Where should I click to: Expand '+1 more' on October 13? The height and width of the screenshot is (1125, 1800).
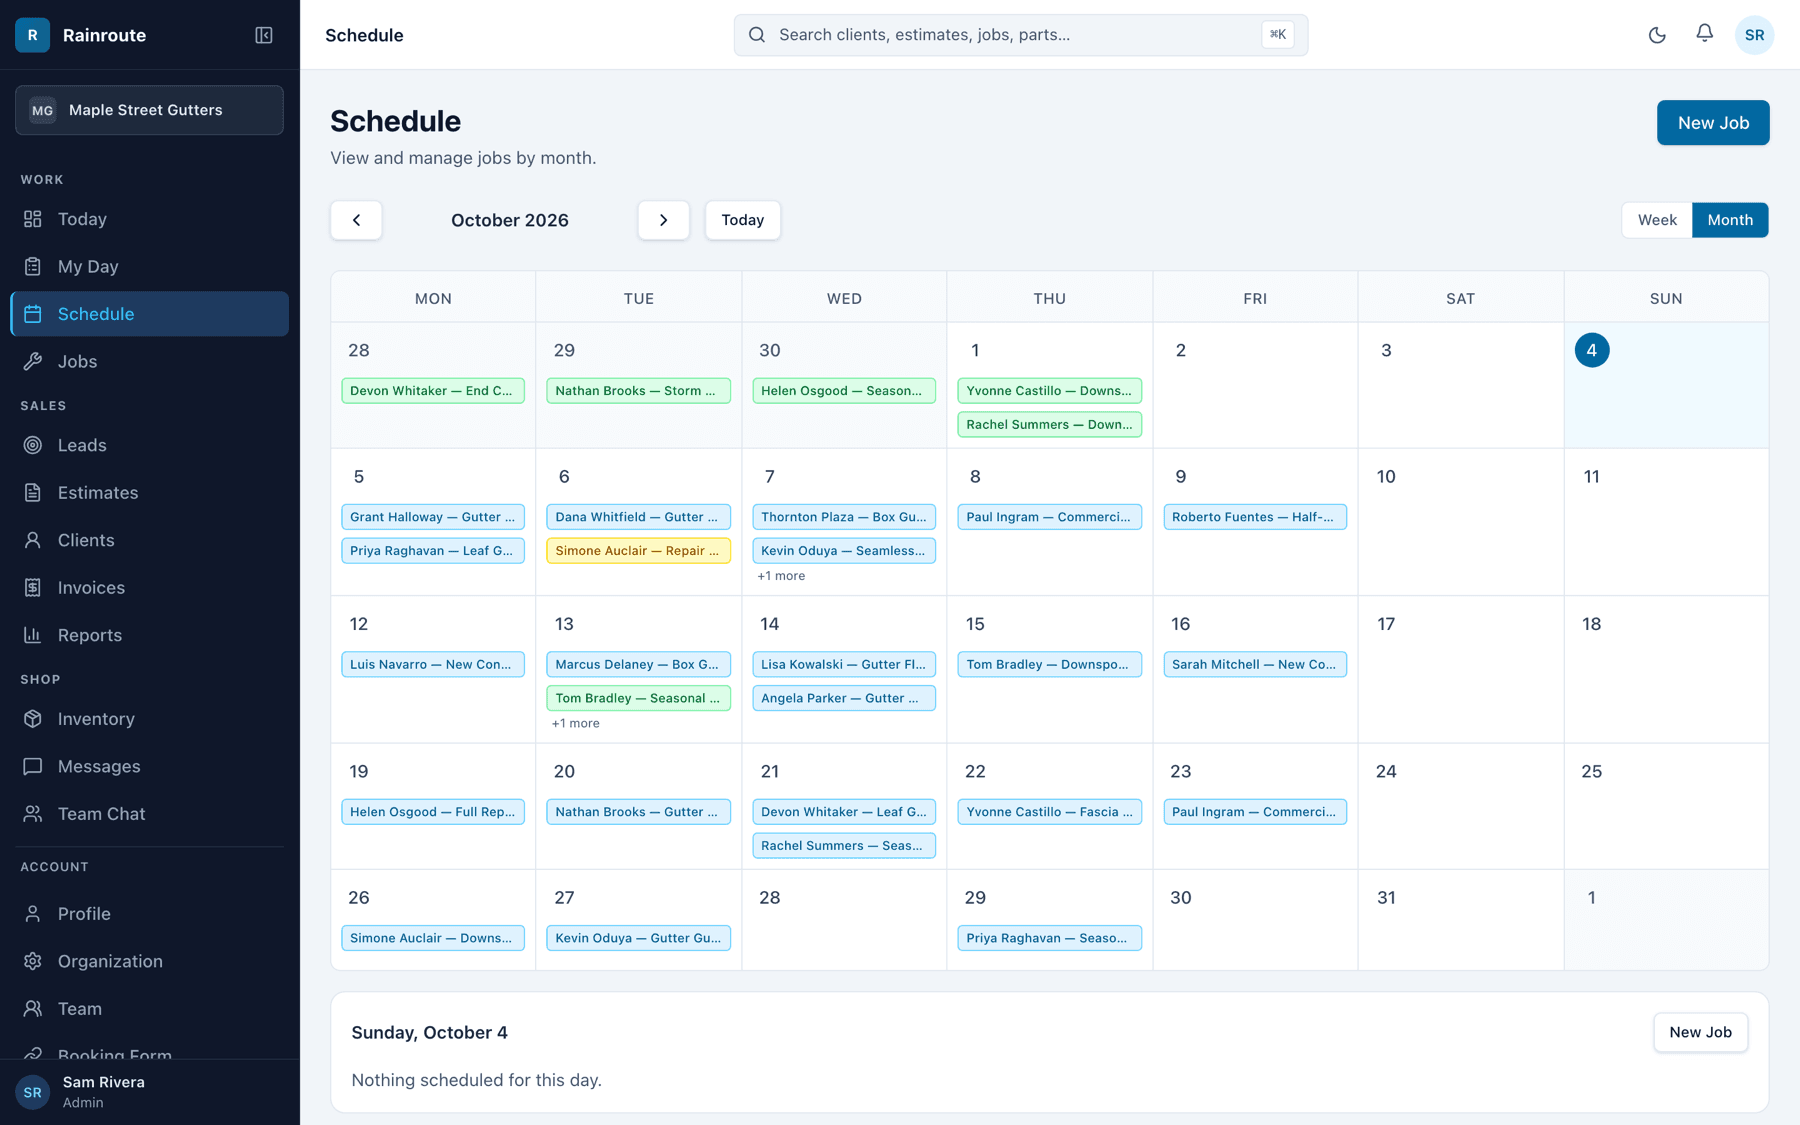[576, 723]
